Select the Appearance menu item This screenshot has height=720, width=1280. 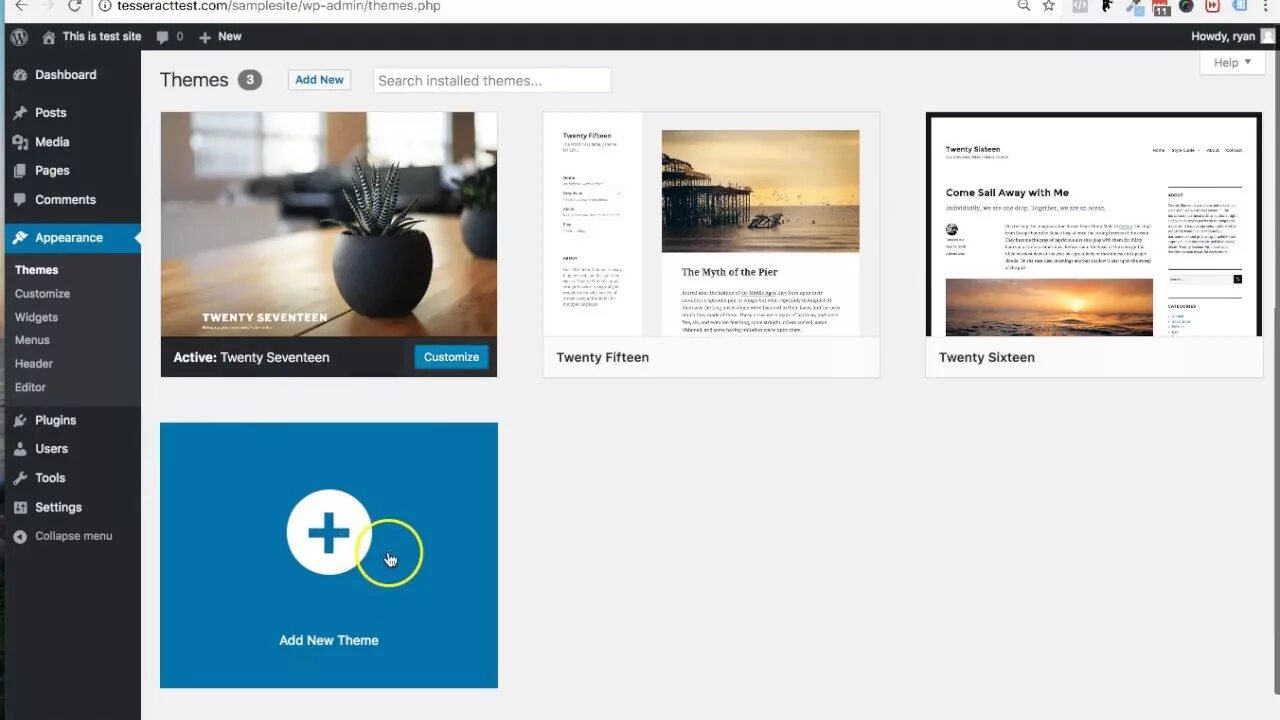[x=70, y=238]
